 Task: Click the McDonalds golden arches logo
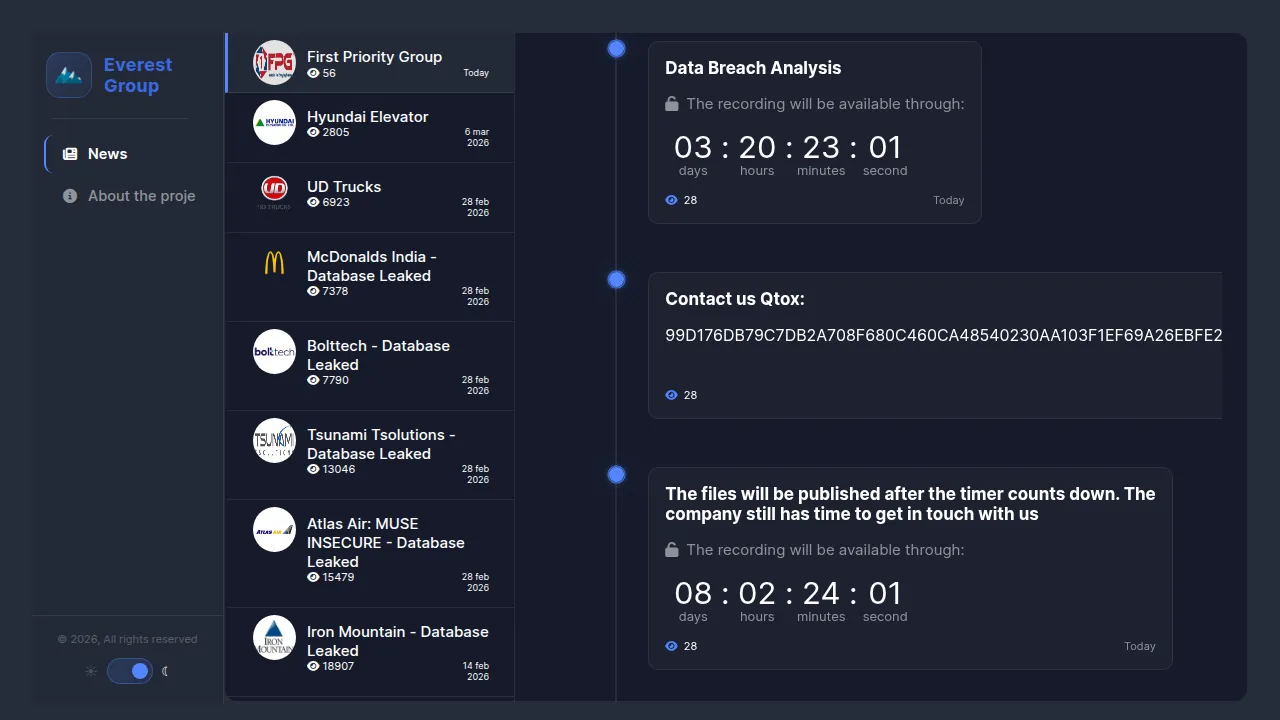(x=274, y=263)
